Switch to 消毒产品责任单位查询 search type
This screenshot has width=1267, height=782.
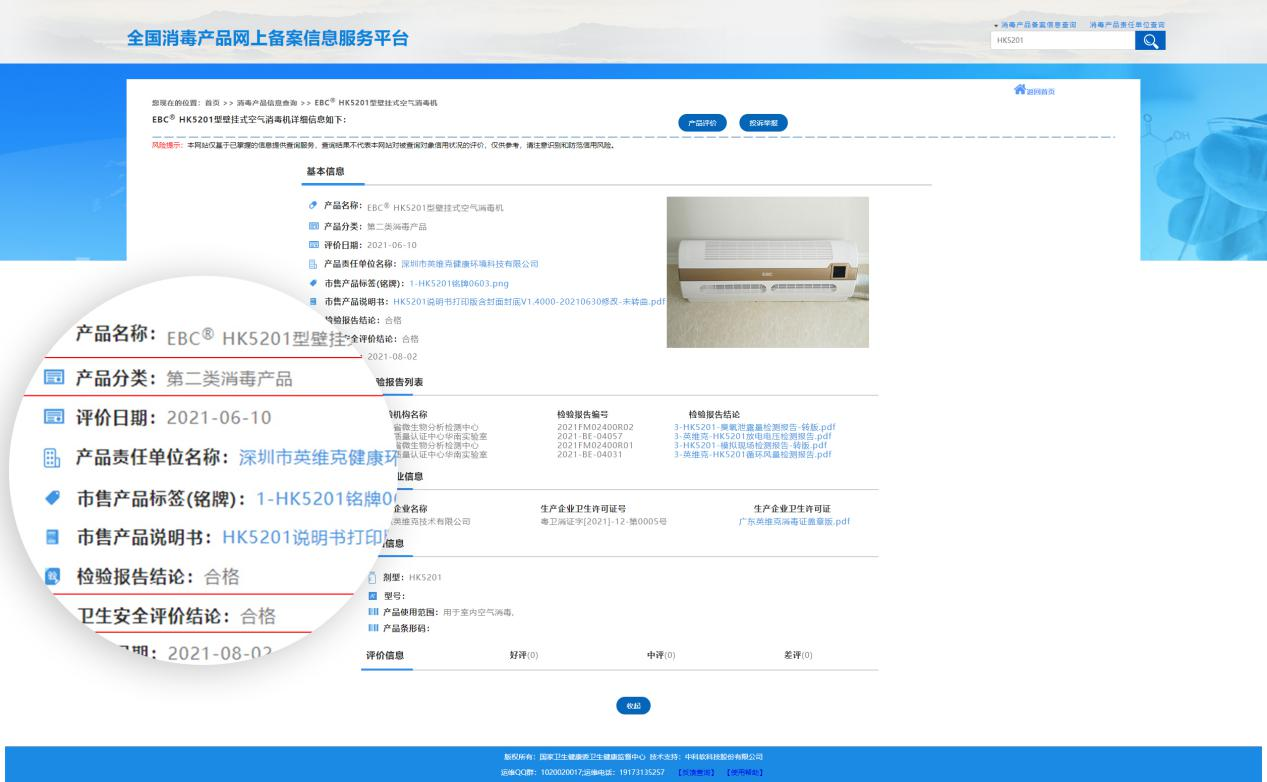(1127, 24)
